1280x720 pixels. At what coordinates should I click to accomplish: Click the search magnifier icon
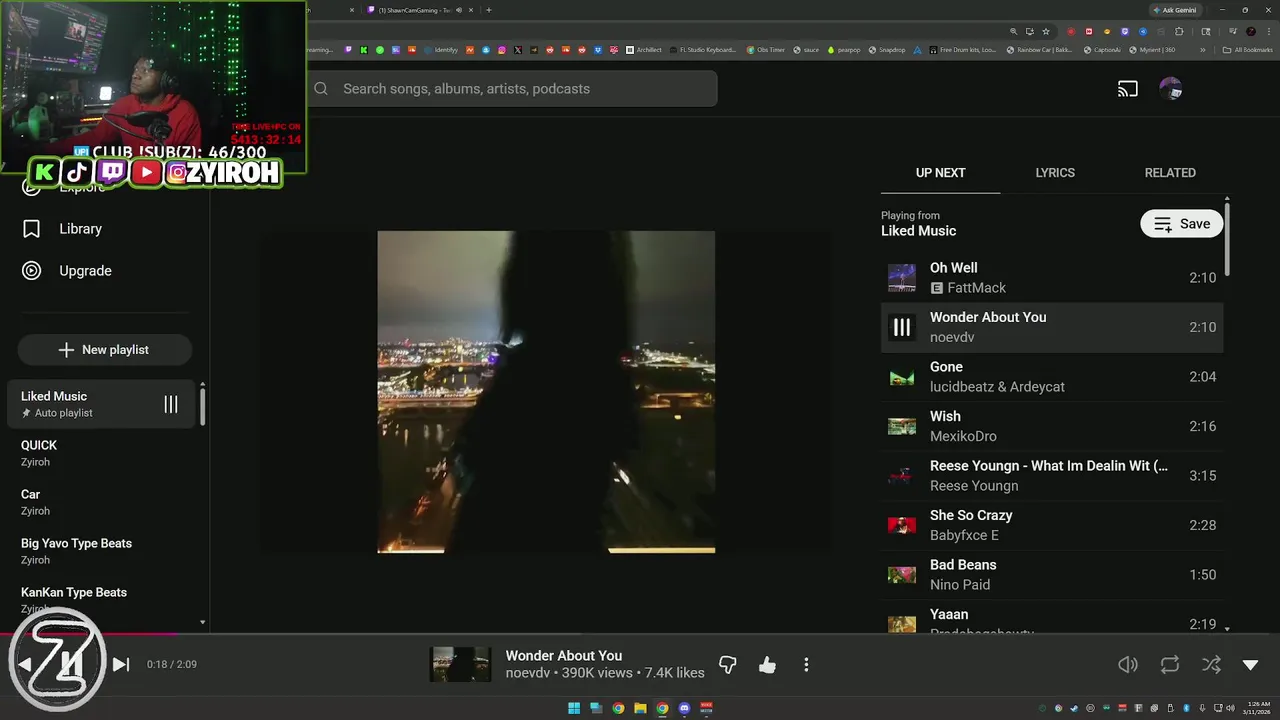click(321, 88)
